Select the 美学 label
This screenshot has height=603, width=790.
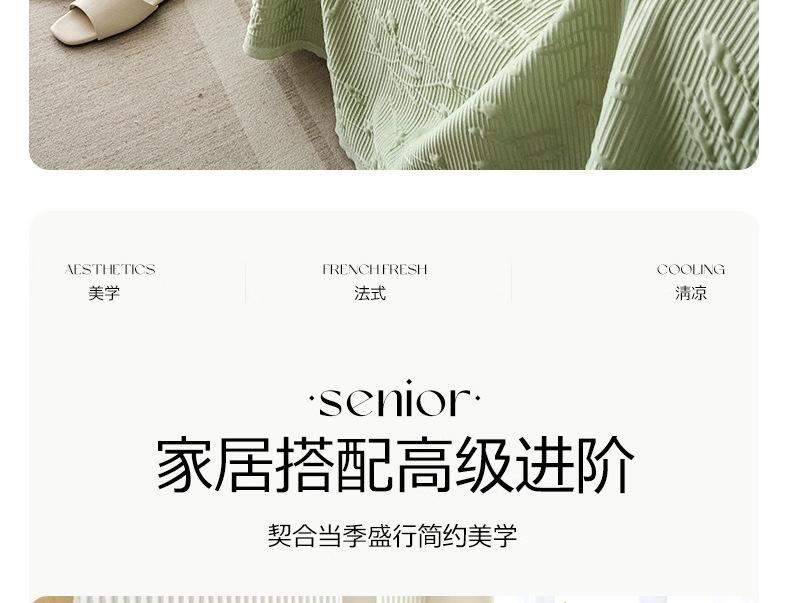[x=104, y=293]
